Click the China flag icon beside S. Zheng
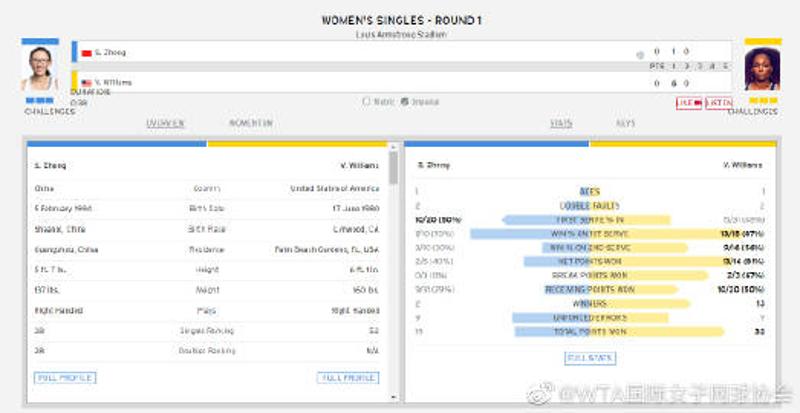Image resolution: width=800 pixels, height=413 pixels. click(87, 52)
